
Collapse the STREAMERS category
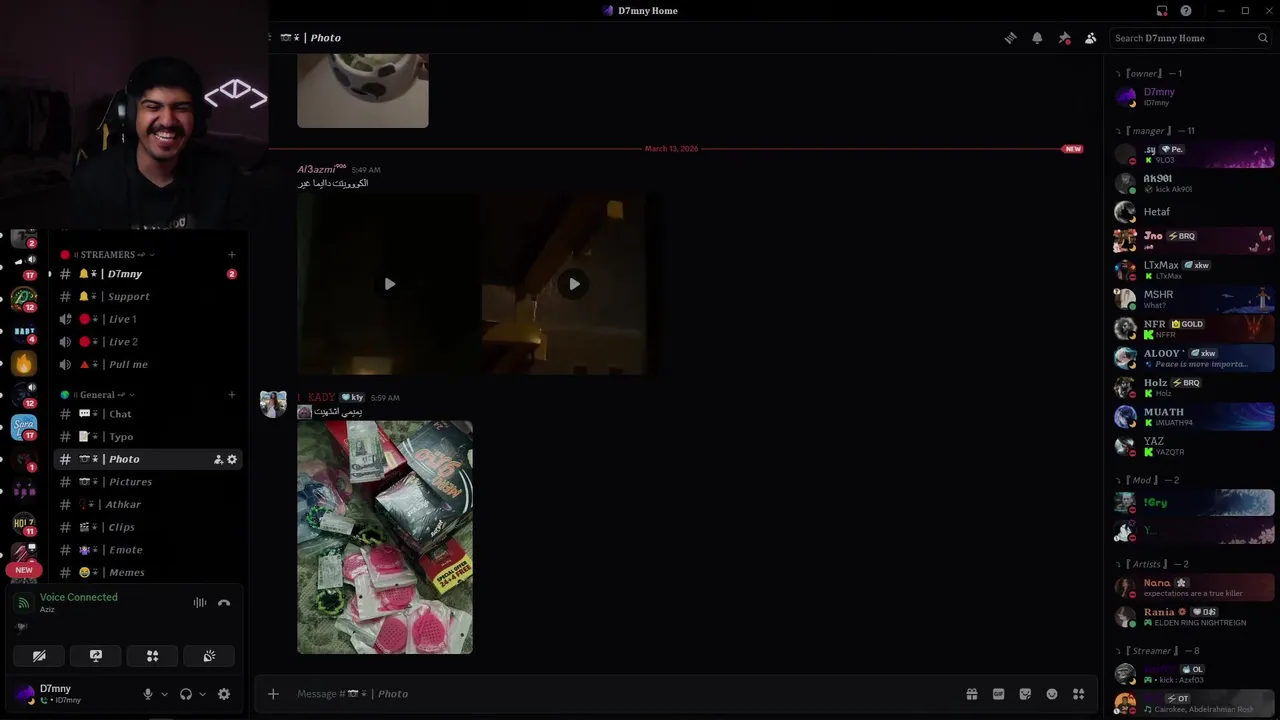tap(108, 255)
